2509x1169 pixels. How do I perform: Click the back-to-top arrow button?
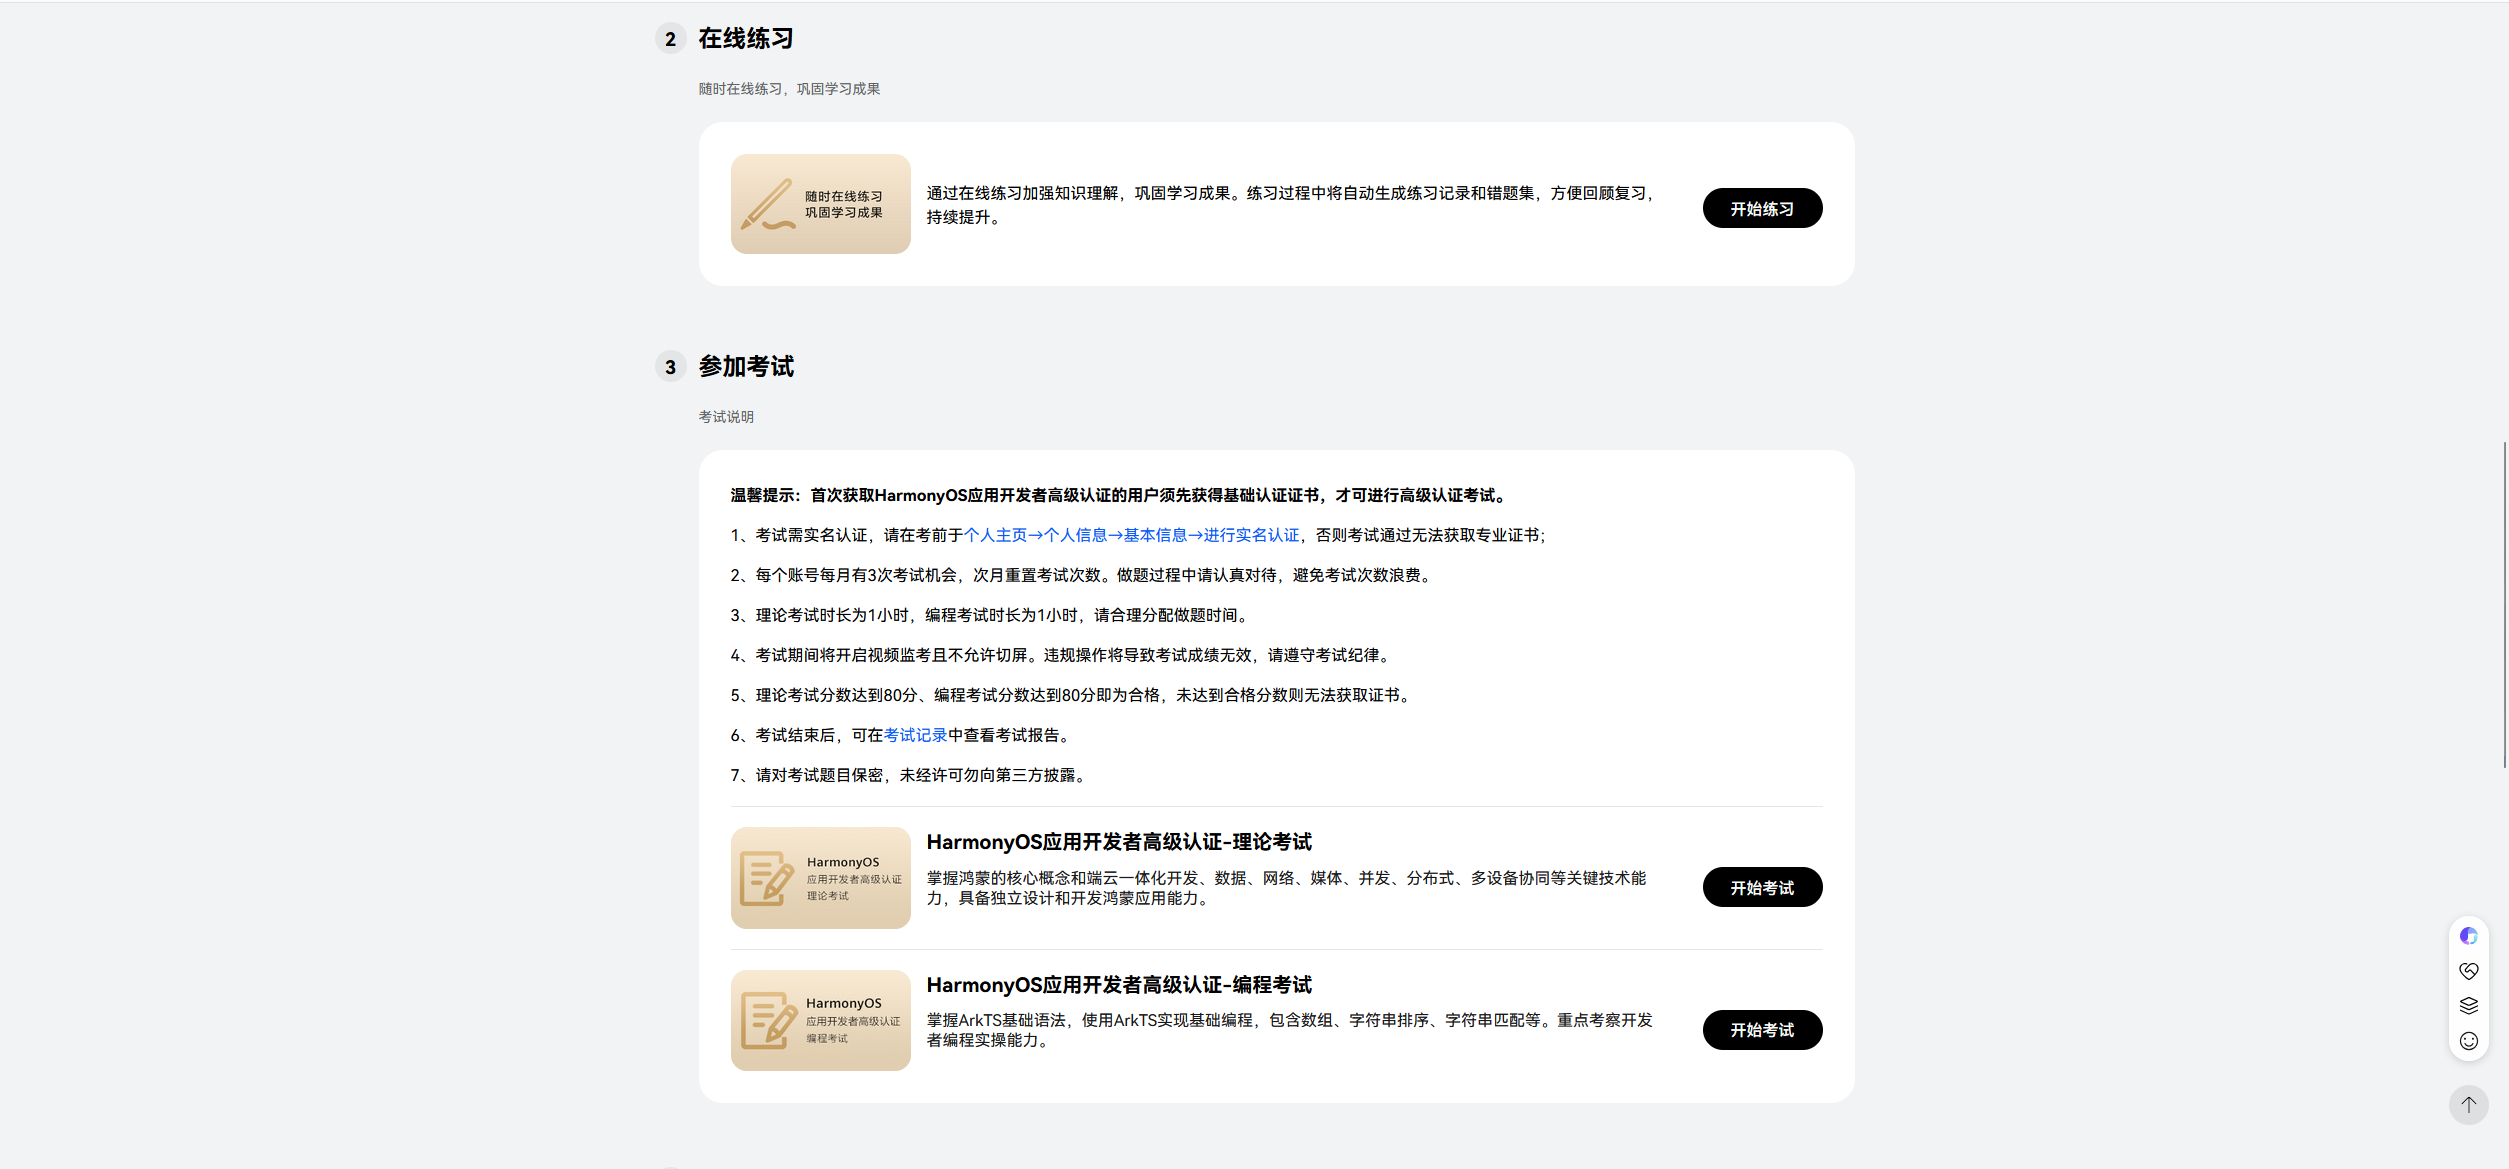click(x=2468, y=1105)
